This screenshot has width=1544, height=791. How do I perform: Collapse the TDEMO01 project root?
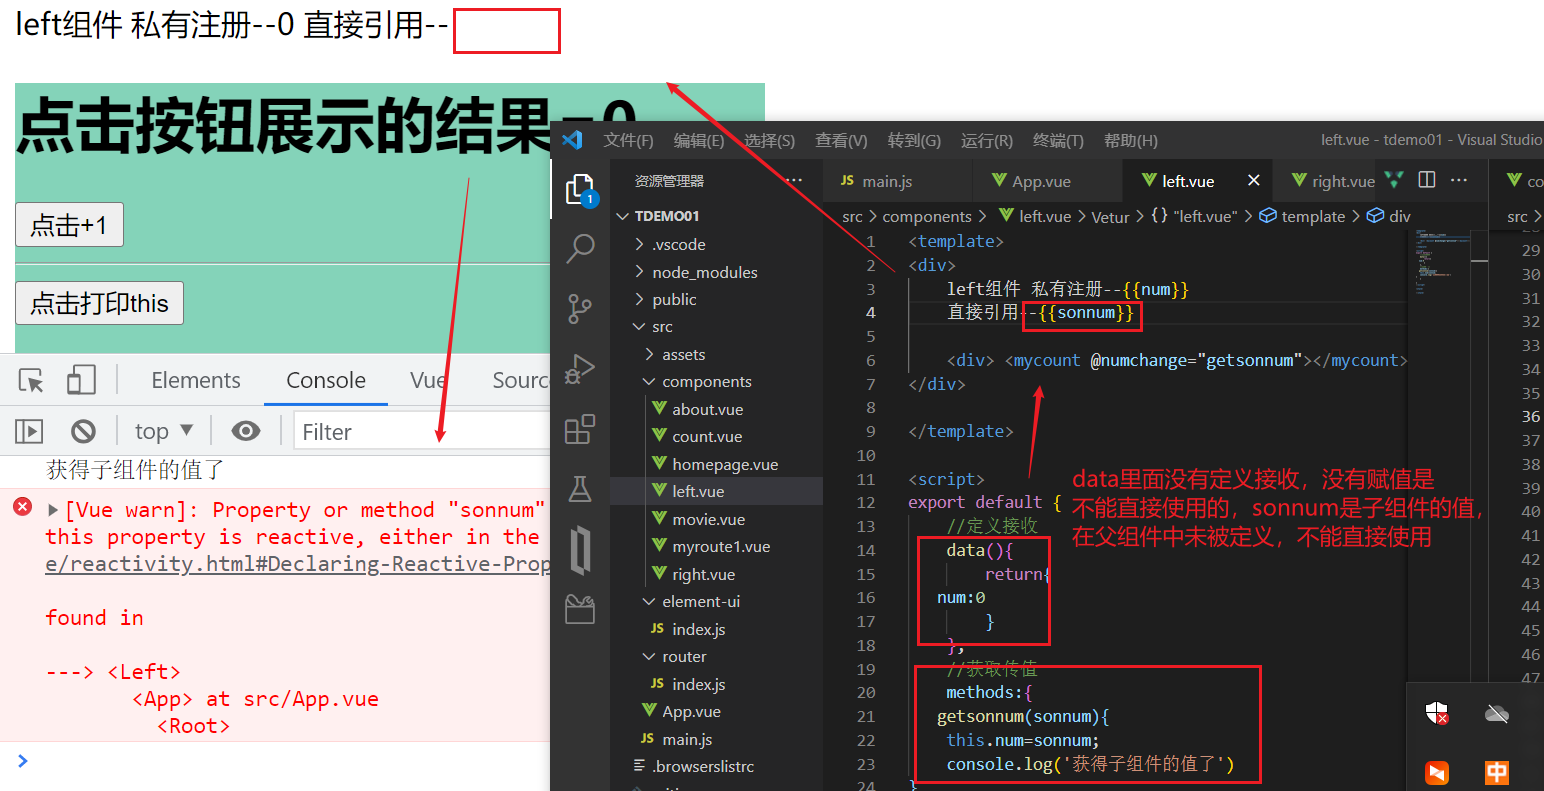[x=624, y=216]
